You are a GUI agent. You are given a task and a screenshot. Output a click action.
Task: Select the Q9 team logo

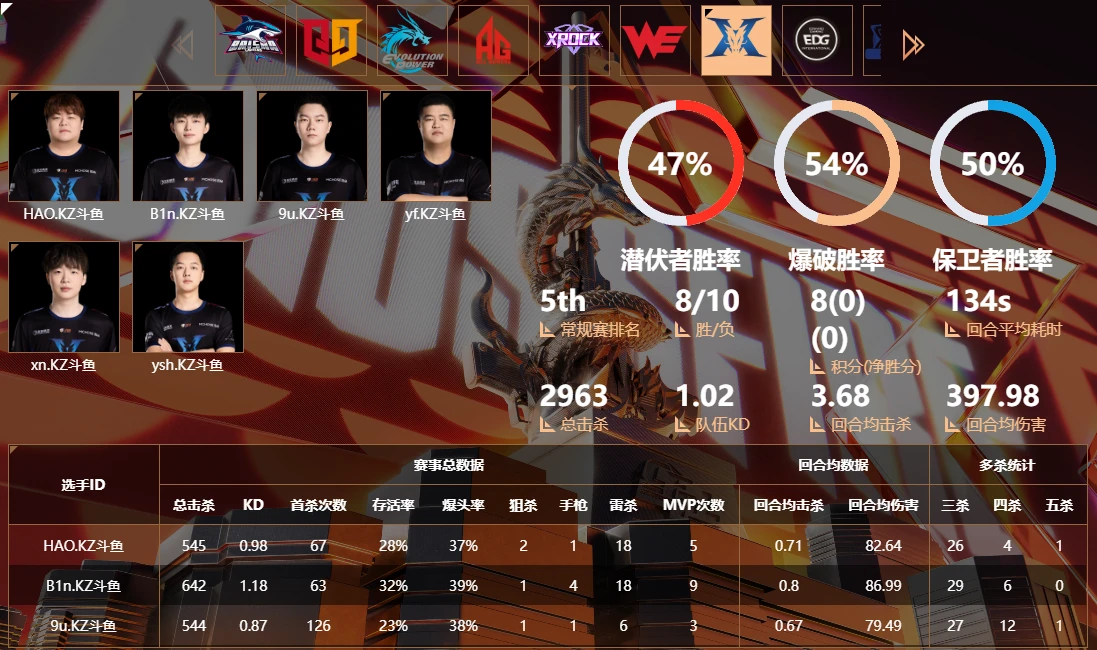(332, 41)
